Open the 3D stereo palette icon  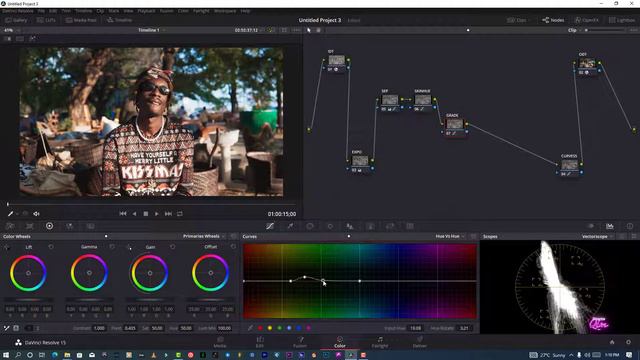click(410, 226)
